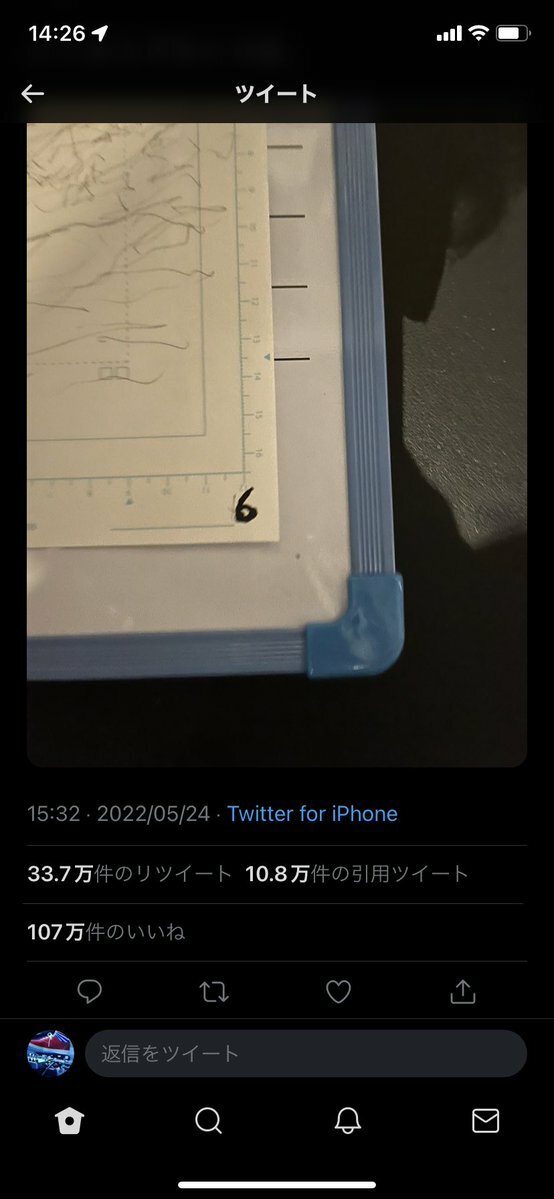View the 33.7万件のリツイート list

pyautogui.click(x=129, y=874)
